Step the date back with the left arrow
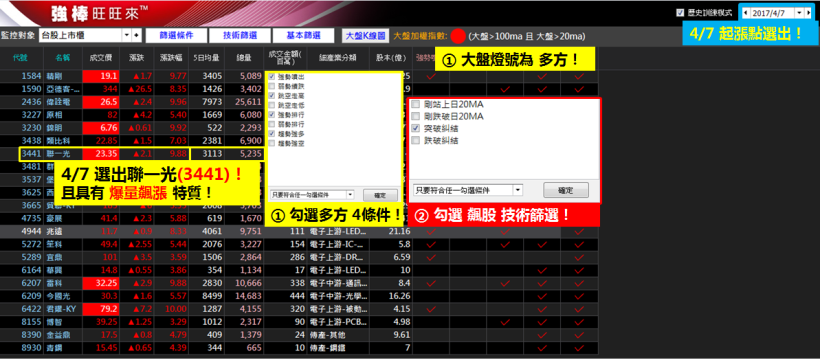 [745, 13]
